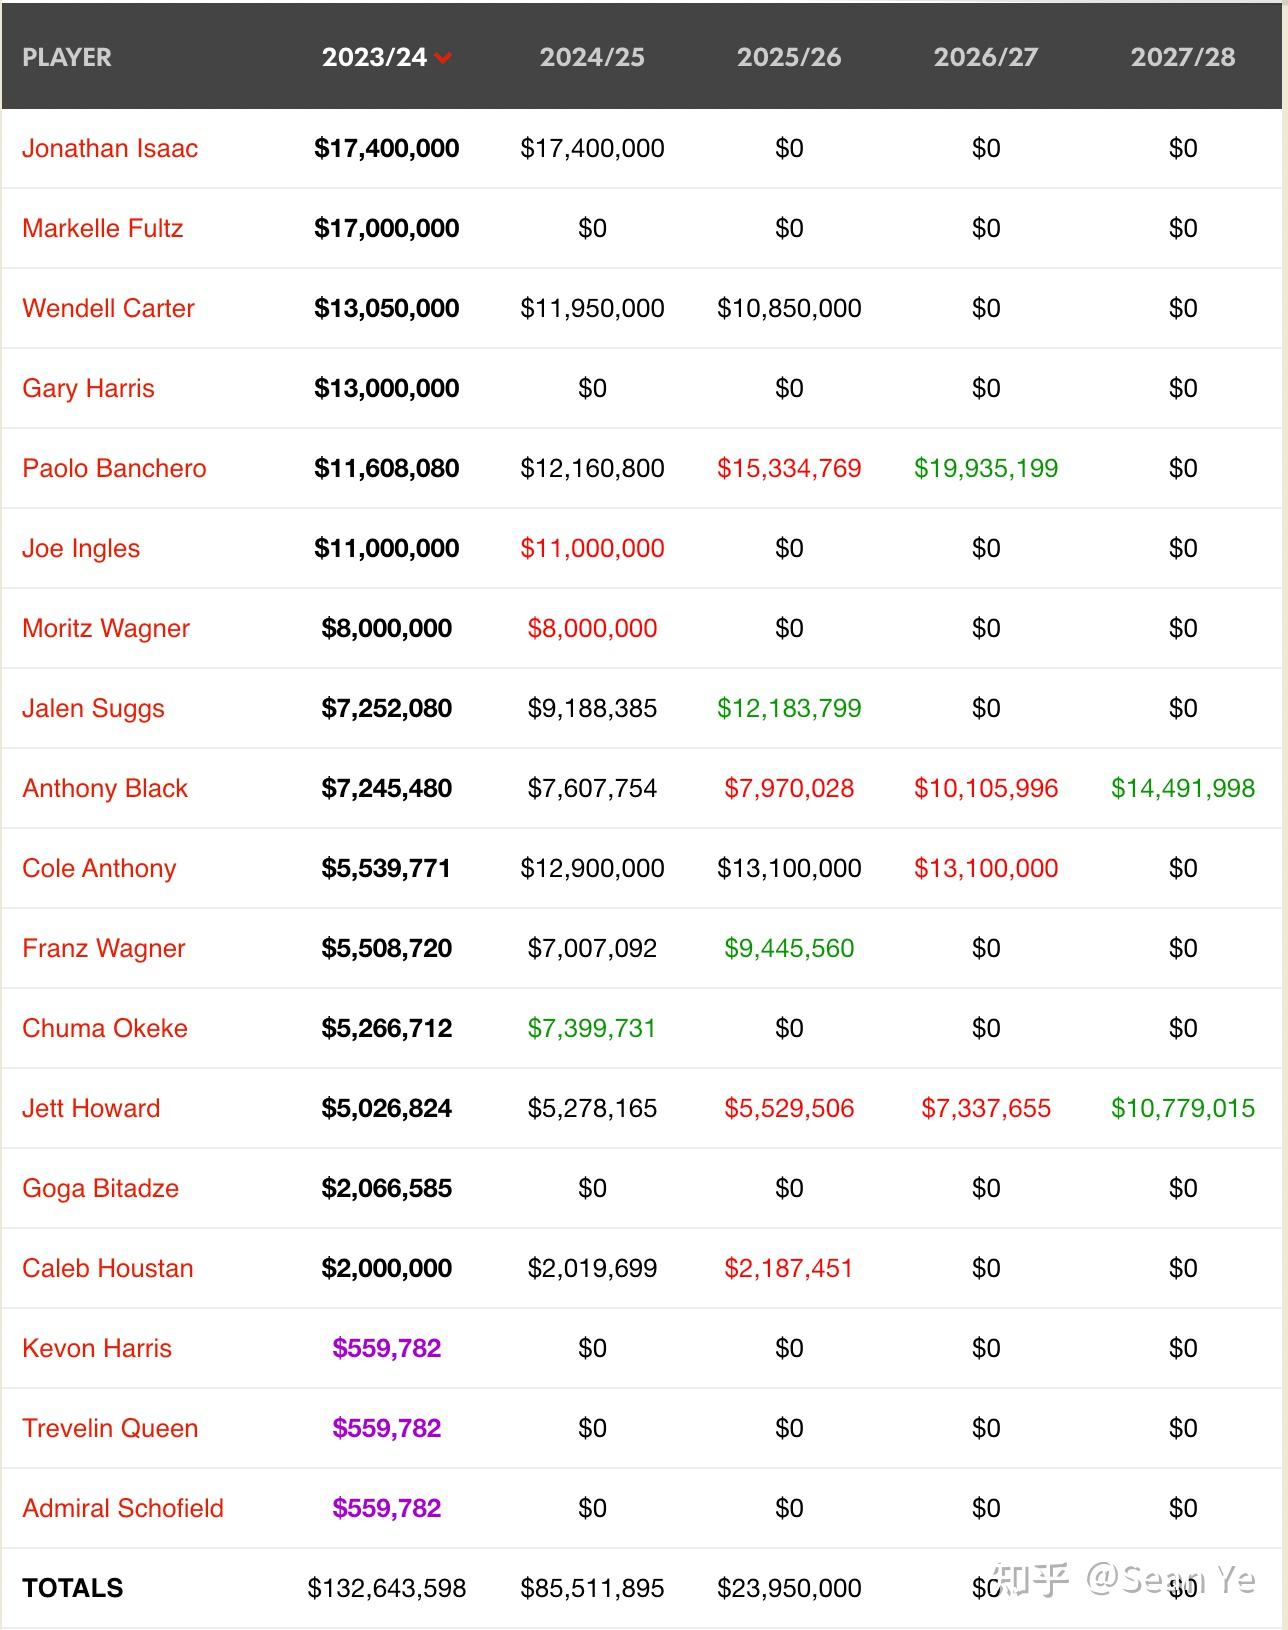Sort by the 2025/26 column header
This screenshot has width=1288, height=1630.
pyautogui.click(x=789, y=57)
